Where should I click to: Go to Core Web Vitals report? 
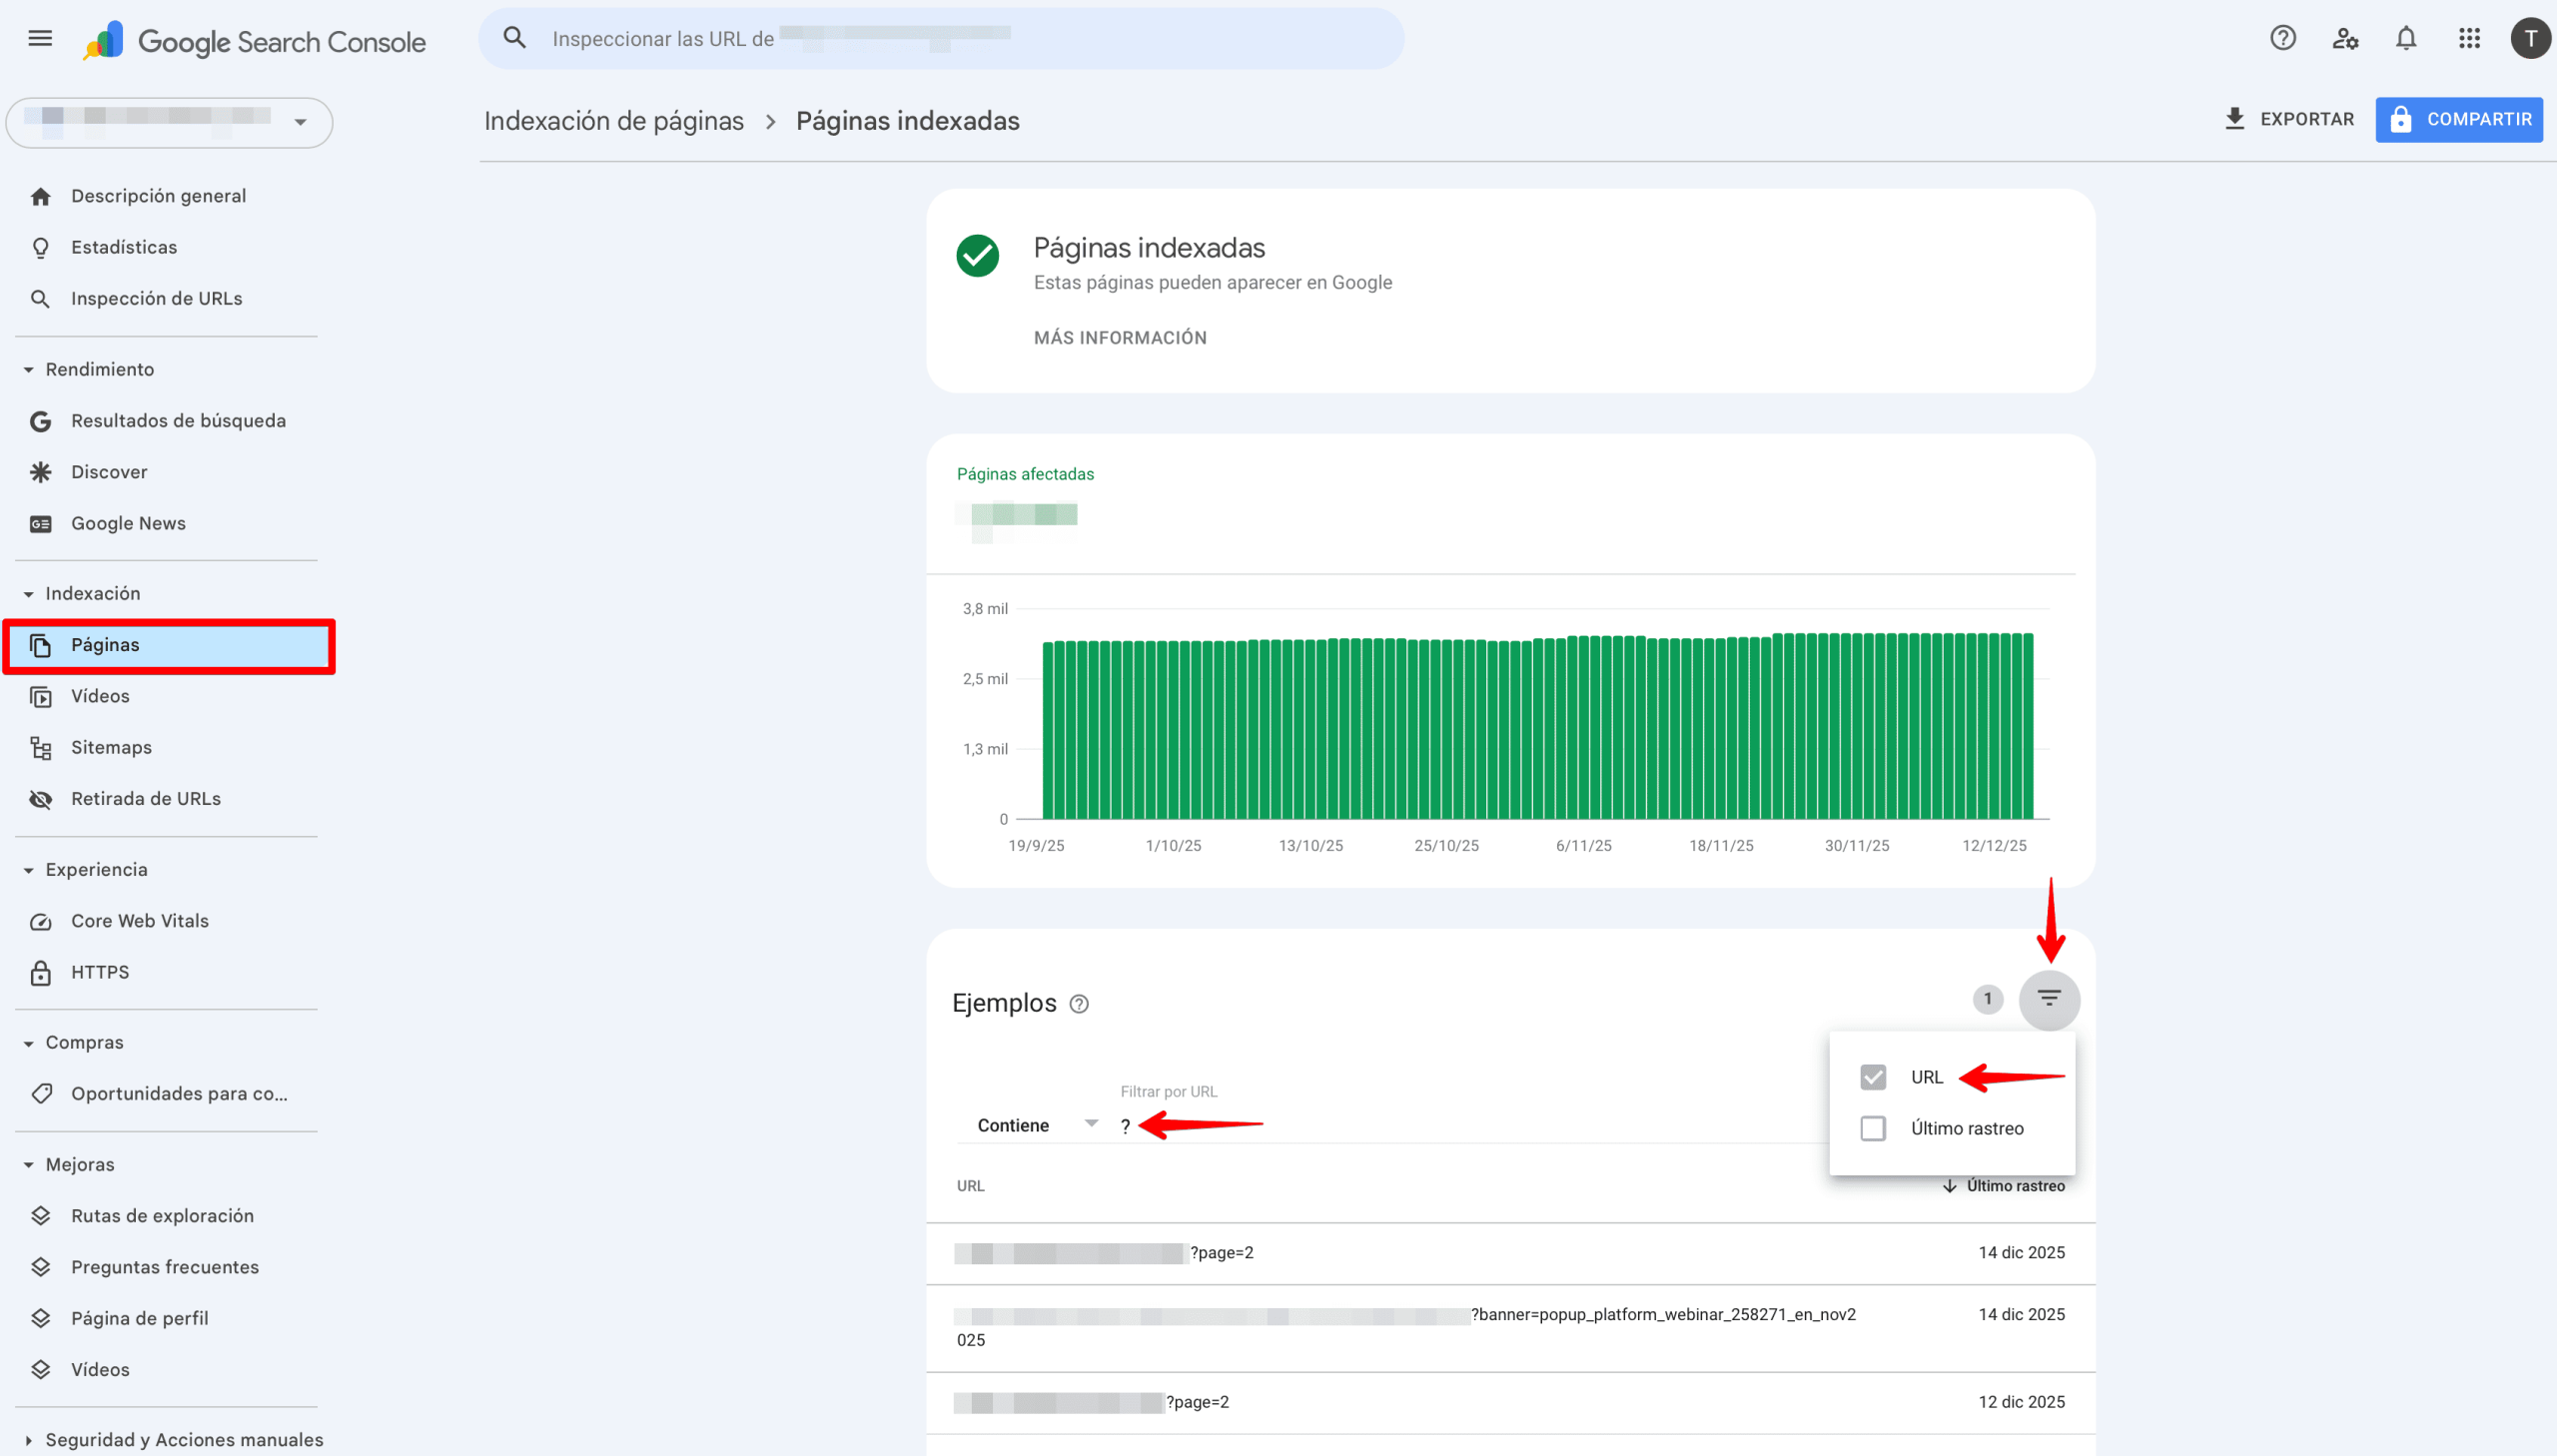tap(139, 921)
